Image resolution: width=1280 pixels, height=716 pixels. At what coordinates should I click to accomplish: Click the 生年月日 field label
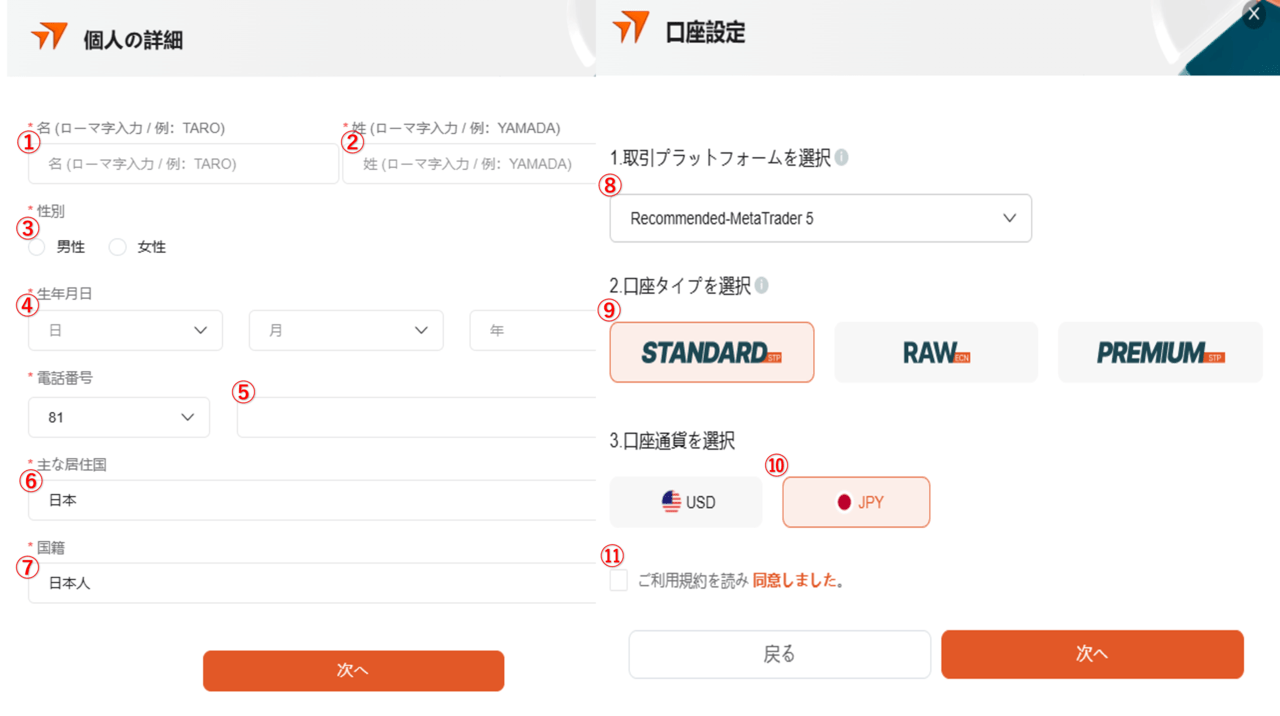pyautogui.click(x=65, y=293)
